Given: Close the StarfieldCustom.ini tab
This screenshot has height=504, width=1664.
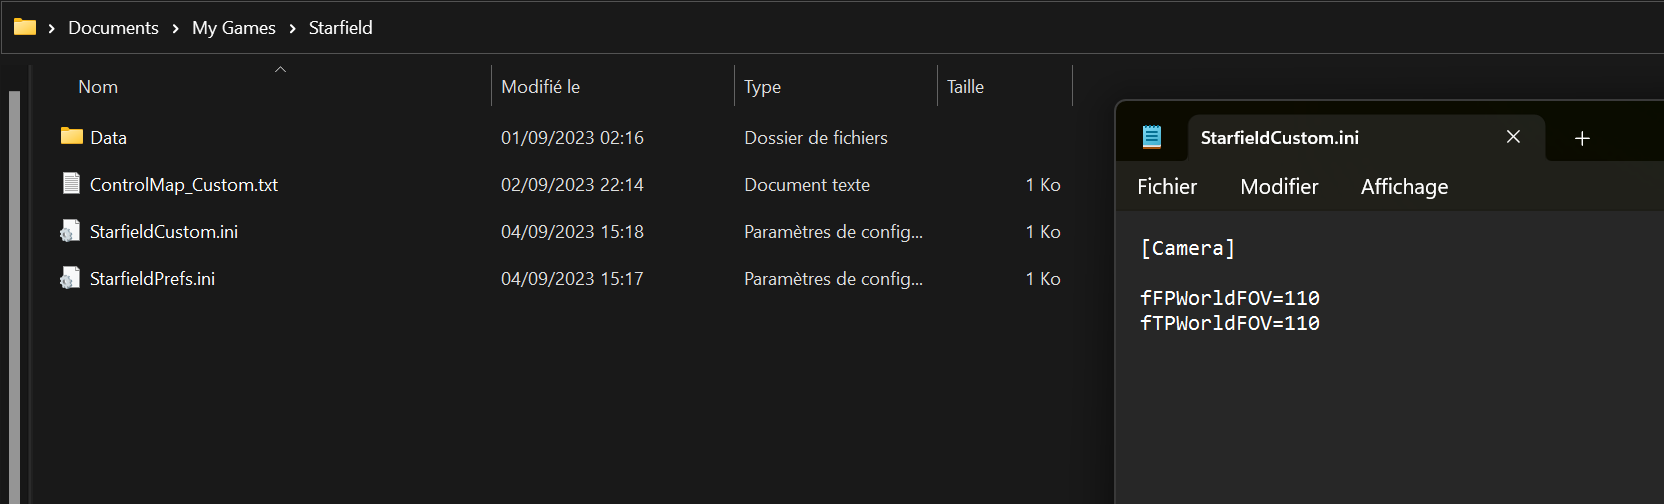Looking at the screenshot, I should [1513, 137].
